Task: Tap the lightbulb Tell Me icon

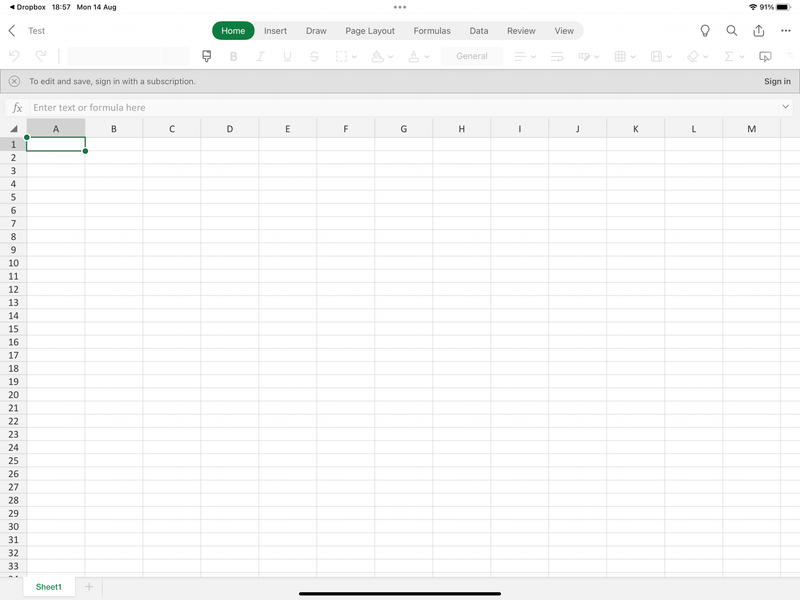Action: (705, 31)
